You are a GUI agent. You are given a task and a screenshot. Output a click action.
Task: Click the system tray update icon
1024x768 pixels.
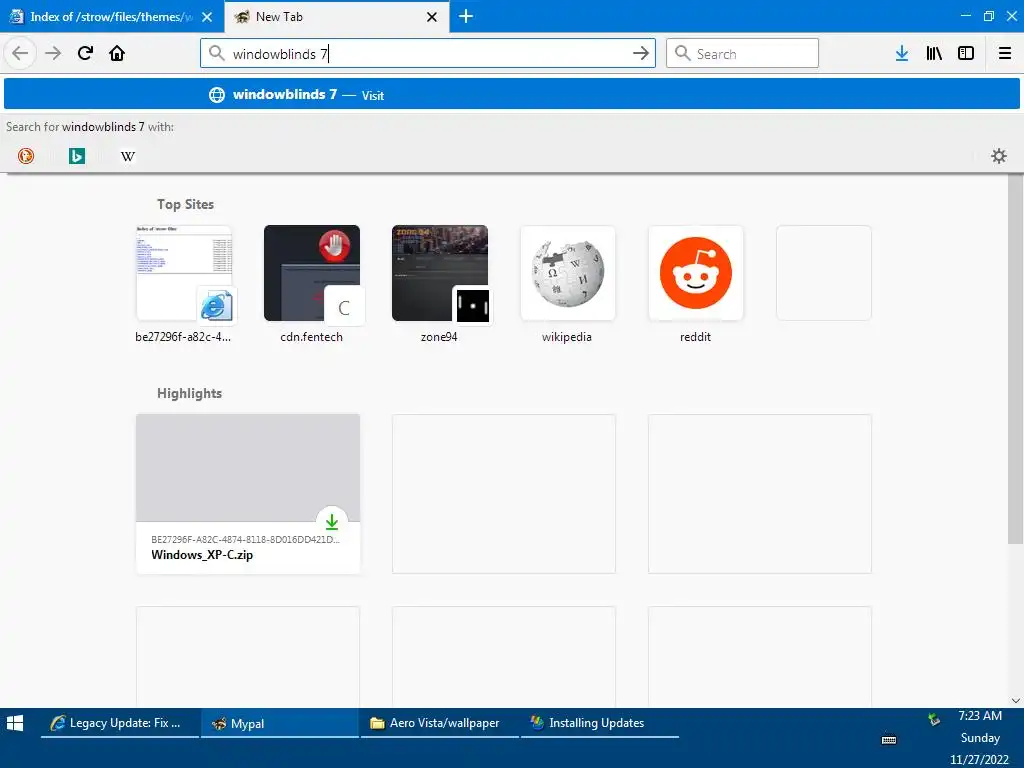tap(934, 720)
